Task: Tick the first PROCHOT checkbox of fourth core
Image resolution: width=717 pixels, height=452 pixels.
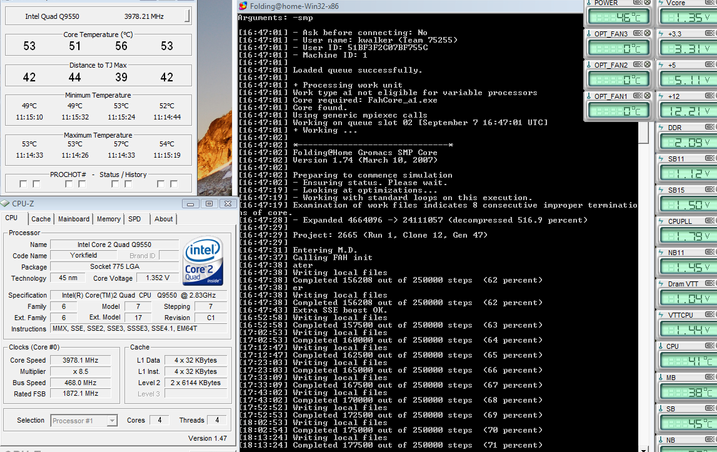Action: (161, 184)
